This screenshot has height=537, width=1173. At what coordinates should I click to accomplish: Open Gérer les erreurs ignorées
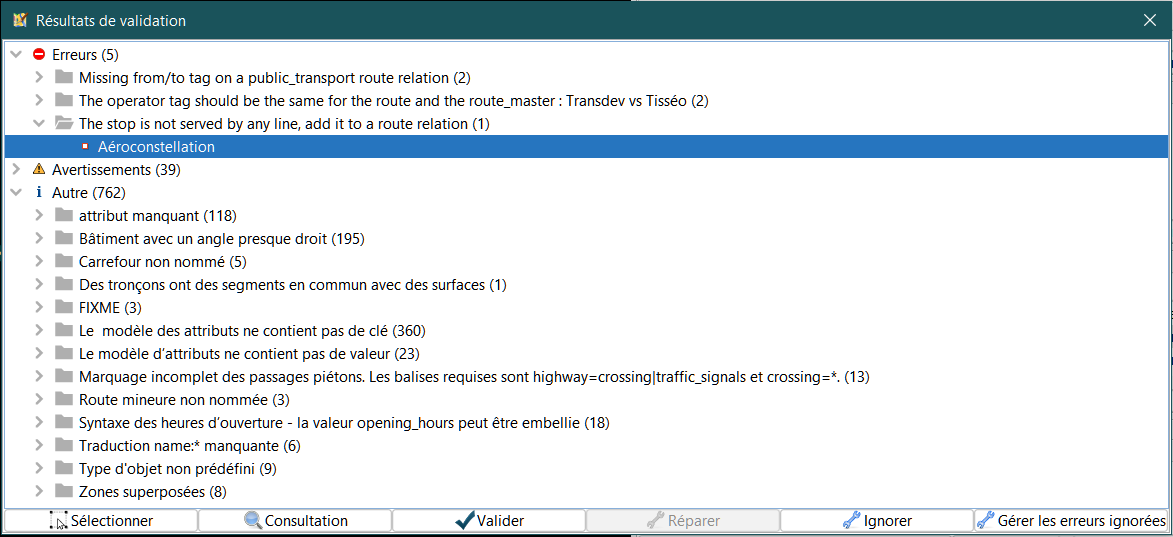tap(1071, 521)
